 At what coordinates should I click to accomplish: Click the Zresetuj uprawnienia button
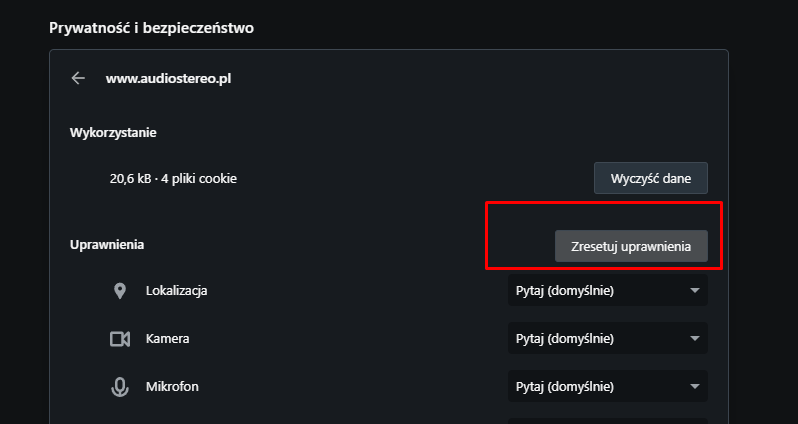(x=631, y=246)
